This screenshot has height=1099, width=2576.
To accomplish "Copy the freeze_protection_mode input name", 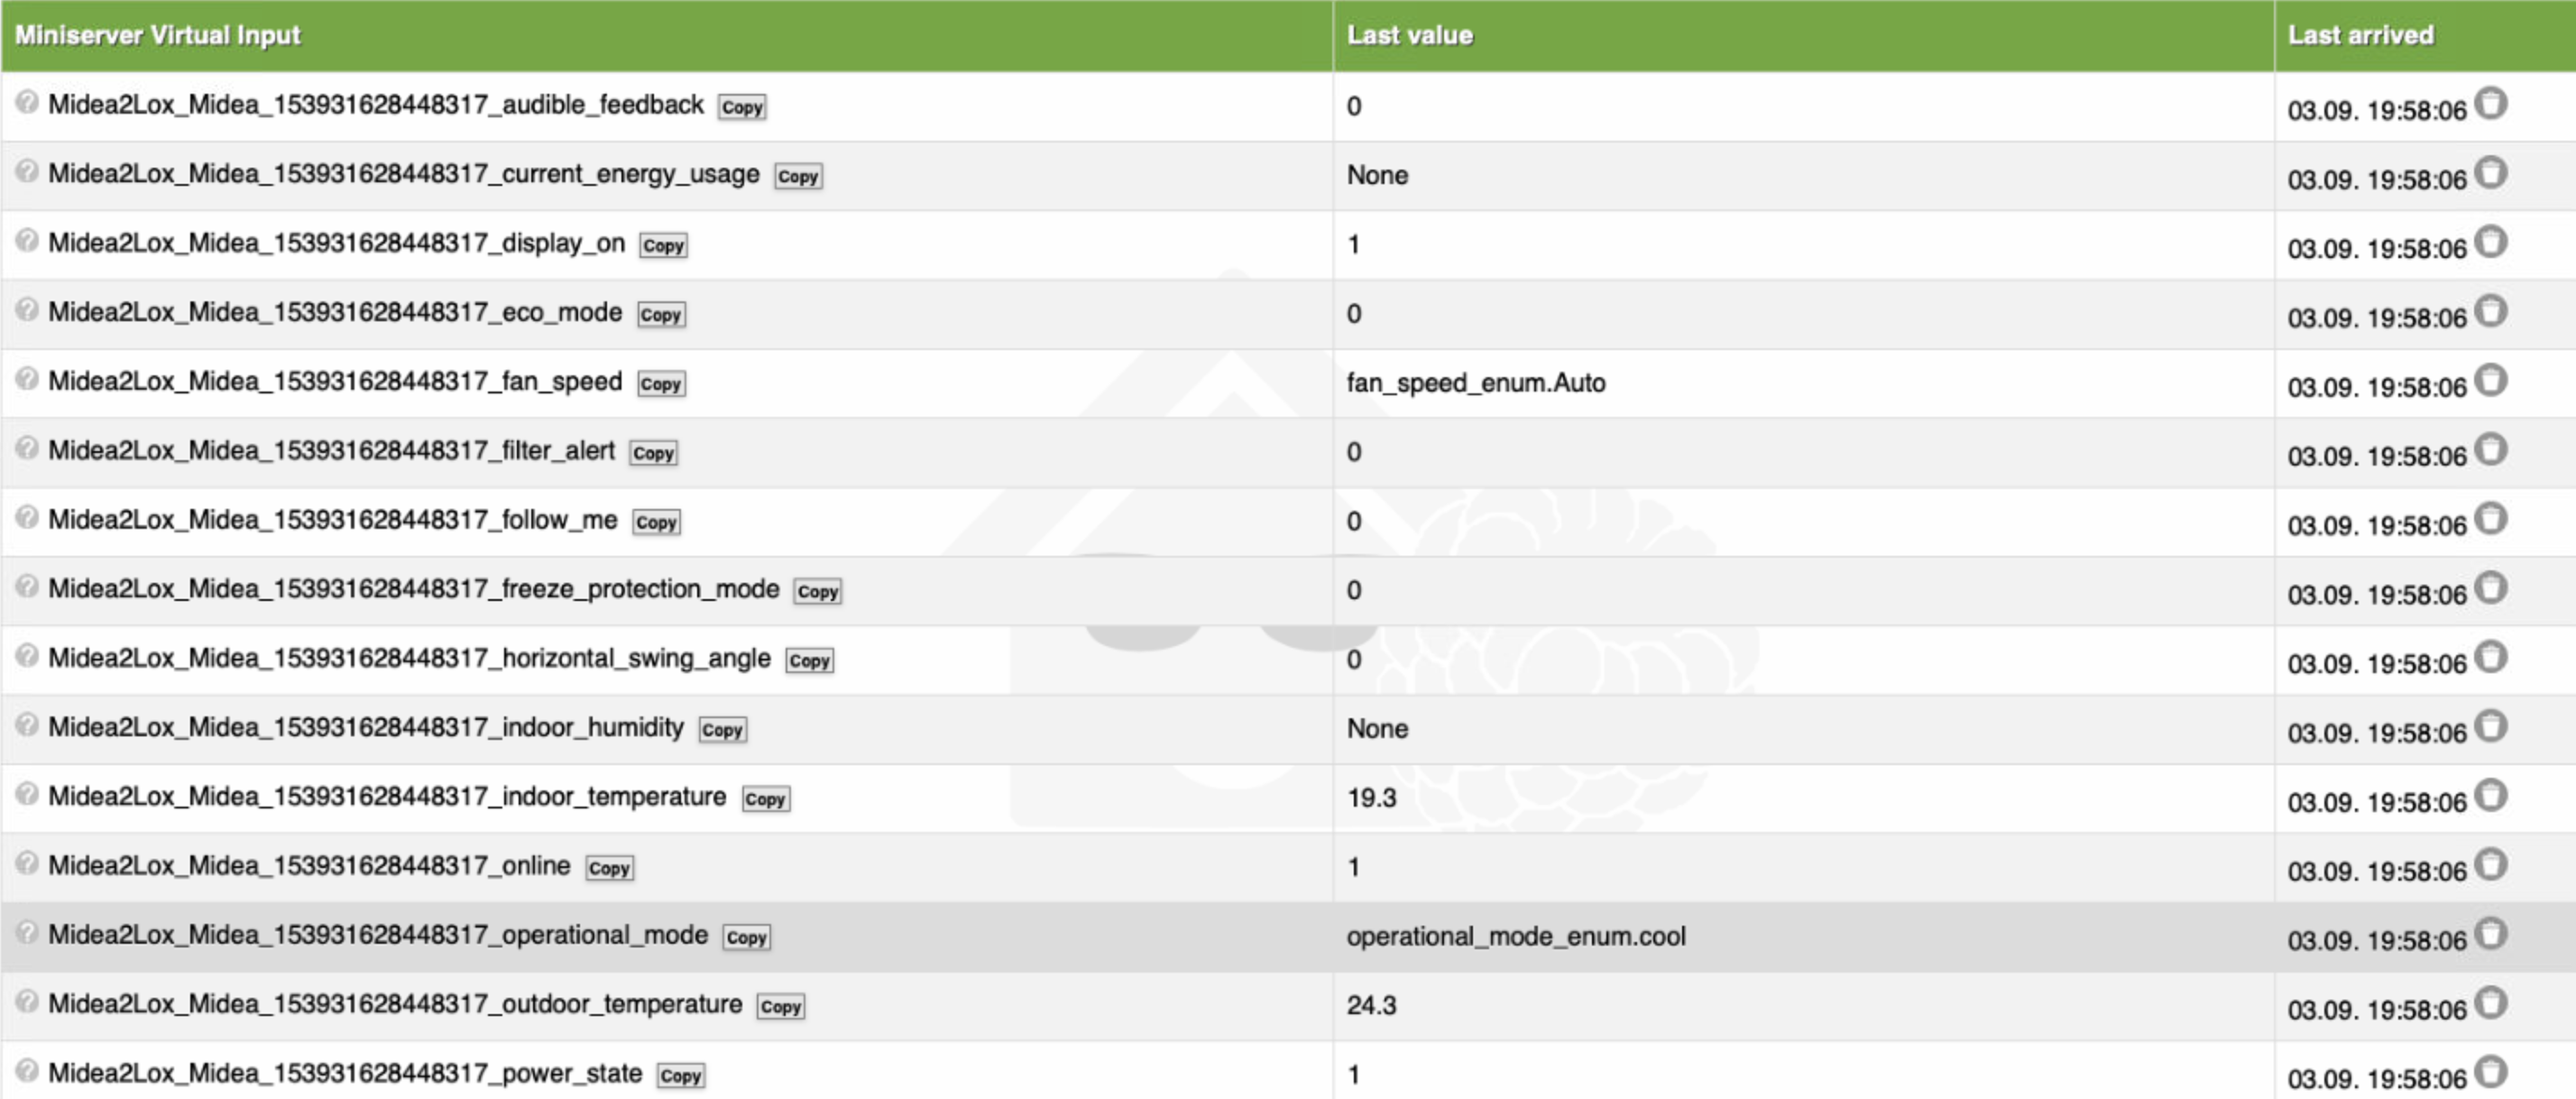I will [x=817, y=592].
